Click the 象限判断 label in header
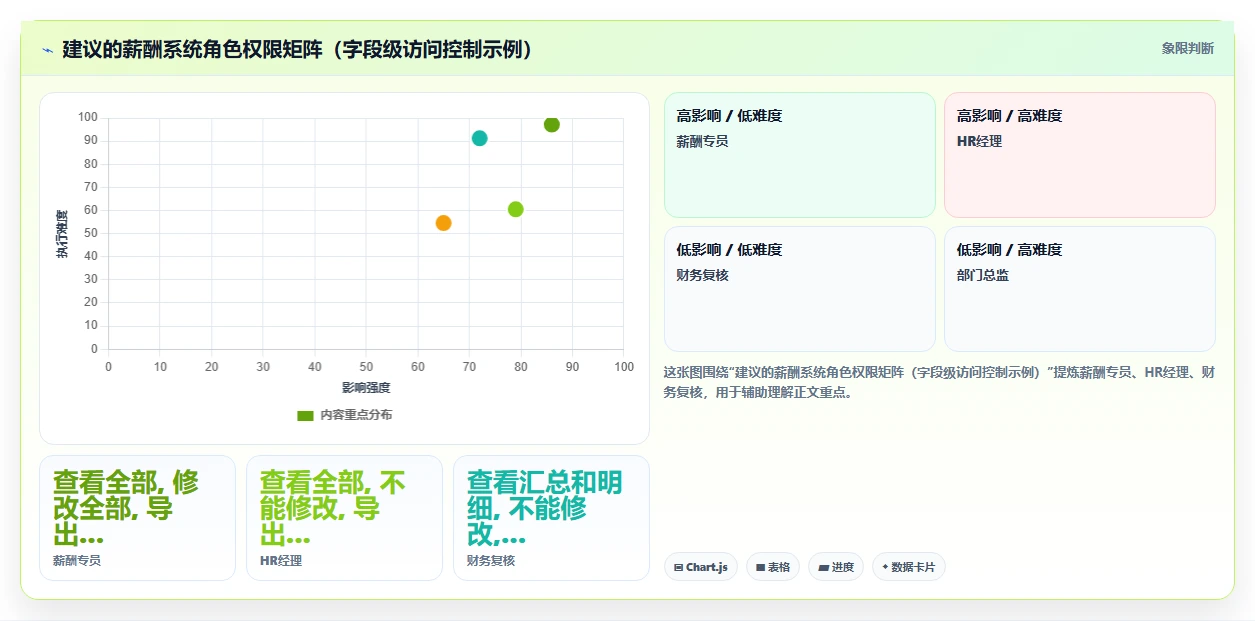This screenshot has height=621, width=1255. [x=1188, y=48]
